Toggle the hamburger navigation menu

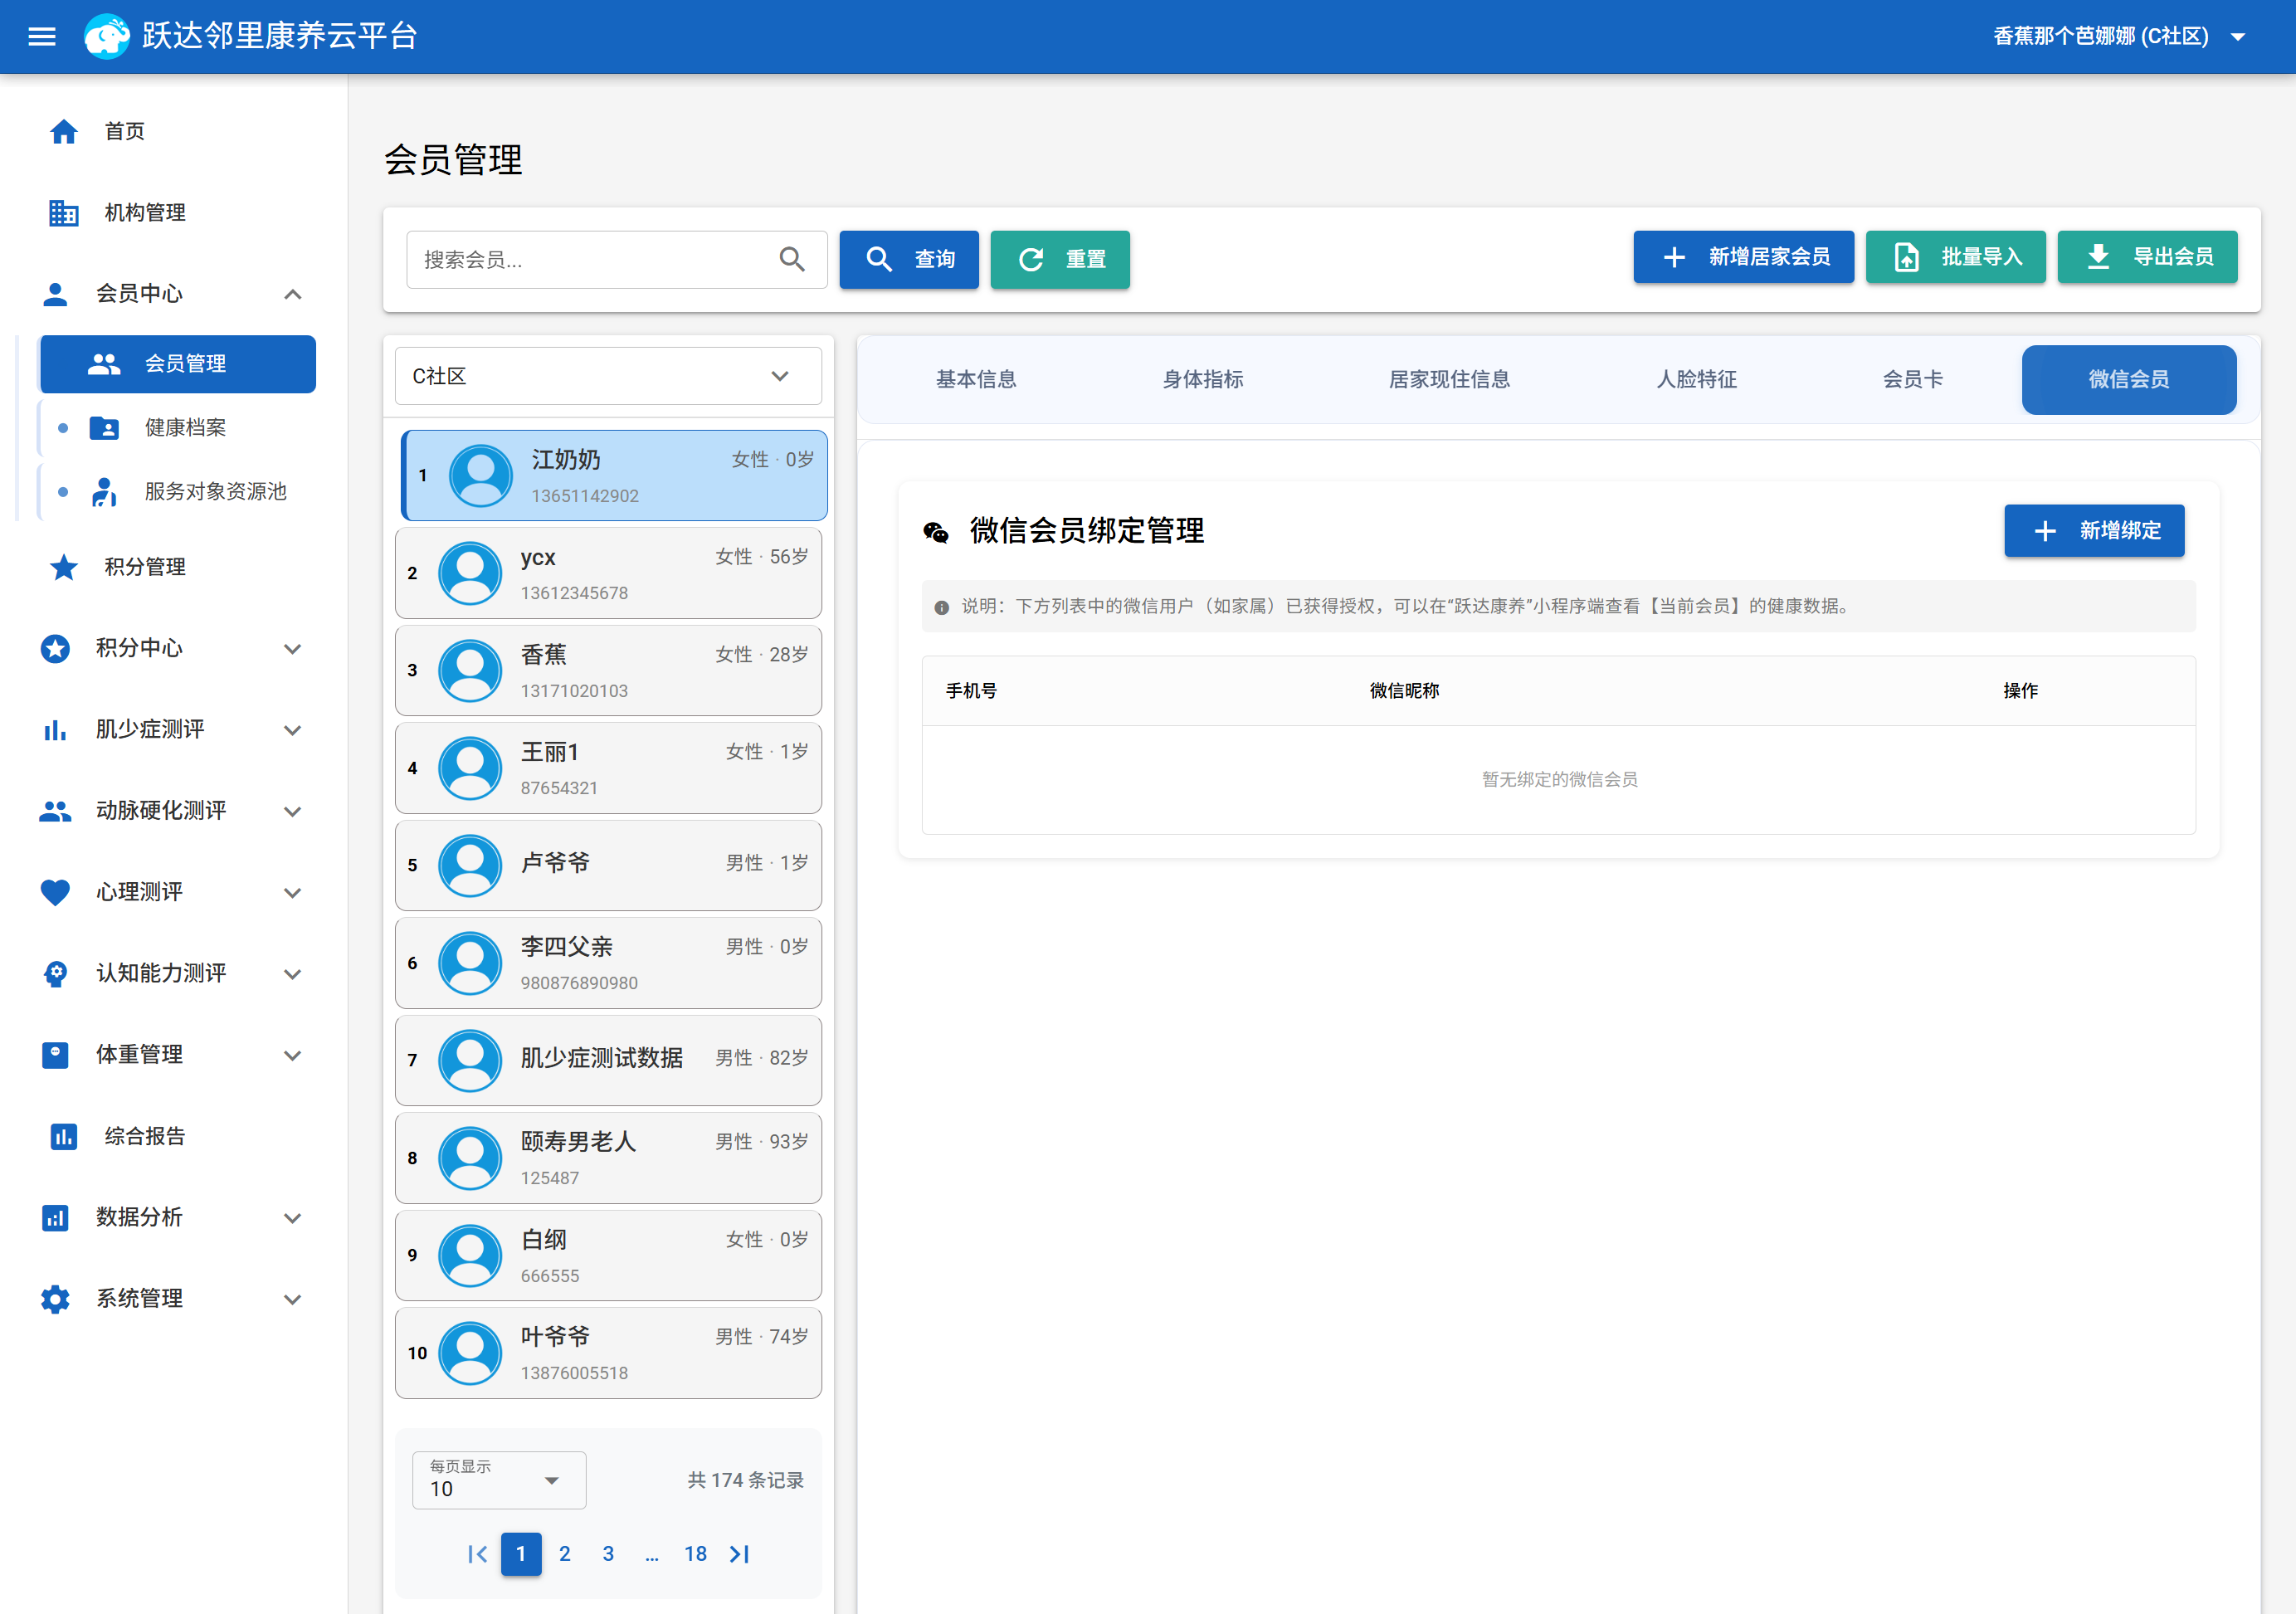click(42, 37)
